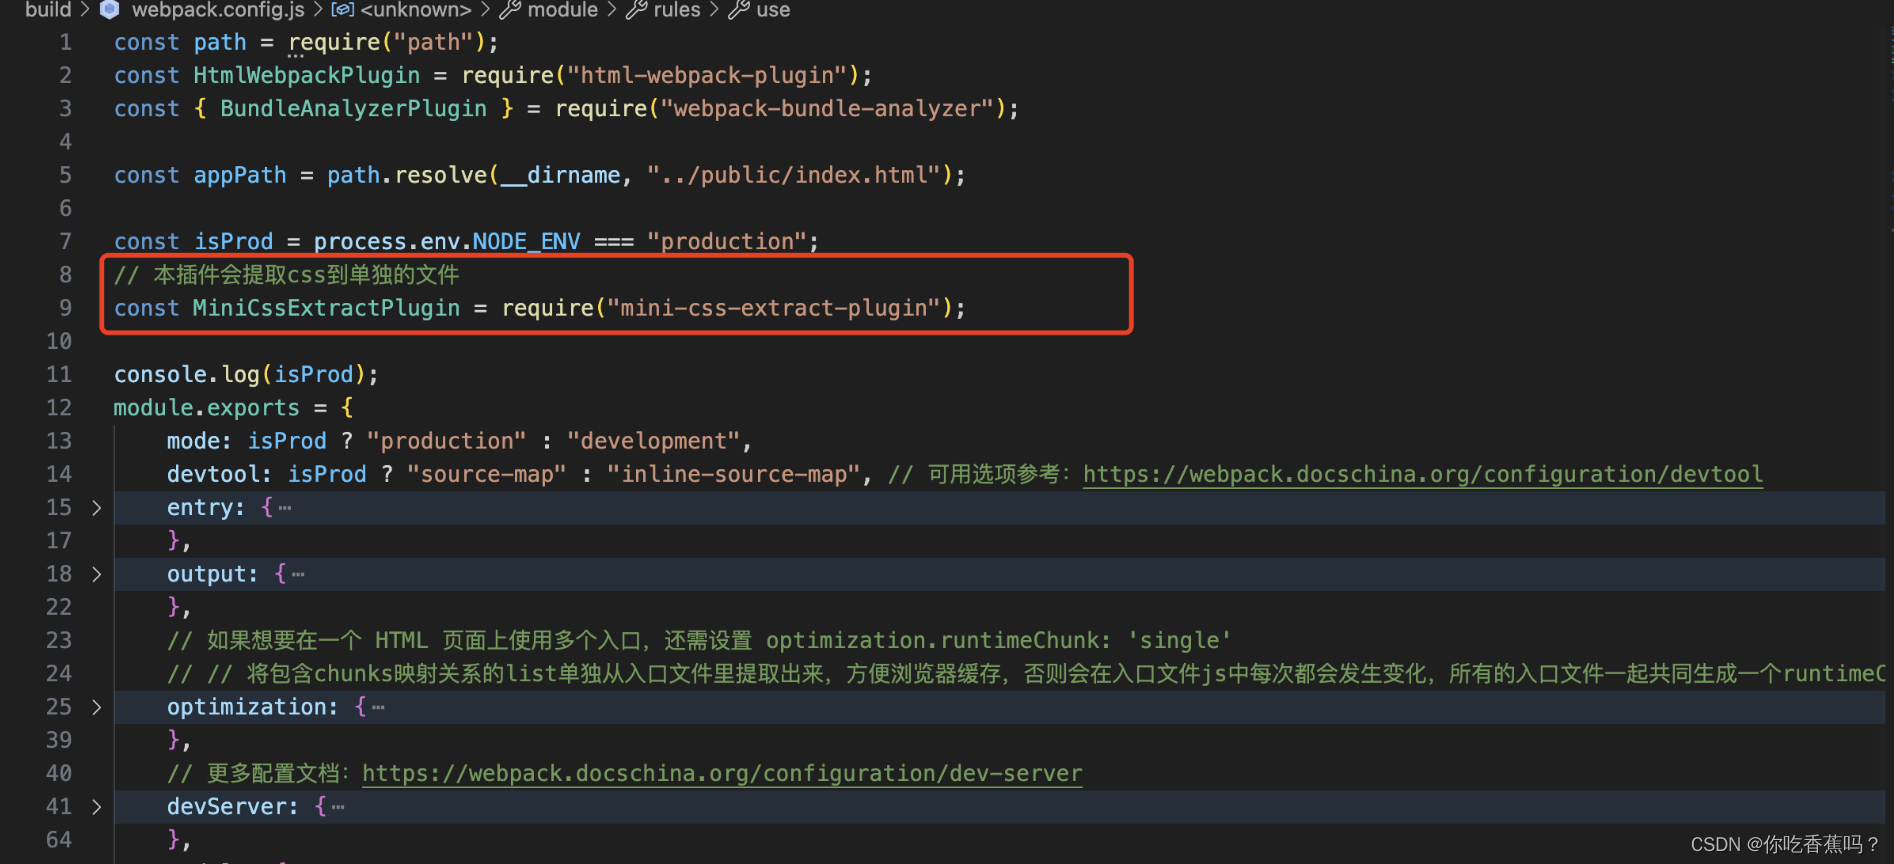Screen dimensions: 1894x864
Task: Click the wrench icon beside rules breadcrumb
Action: [637, 10]
